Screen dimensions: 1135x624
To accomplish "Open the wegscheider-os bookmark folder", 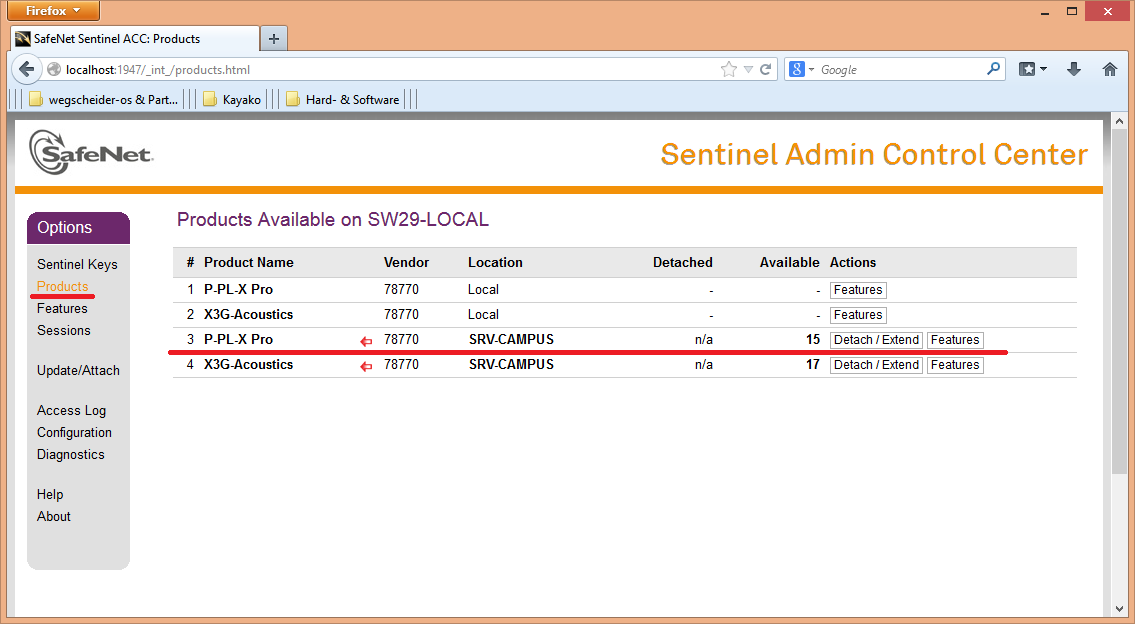I will (104, 100).
